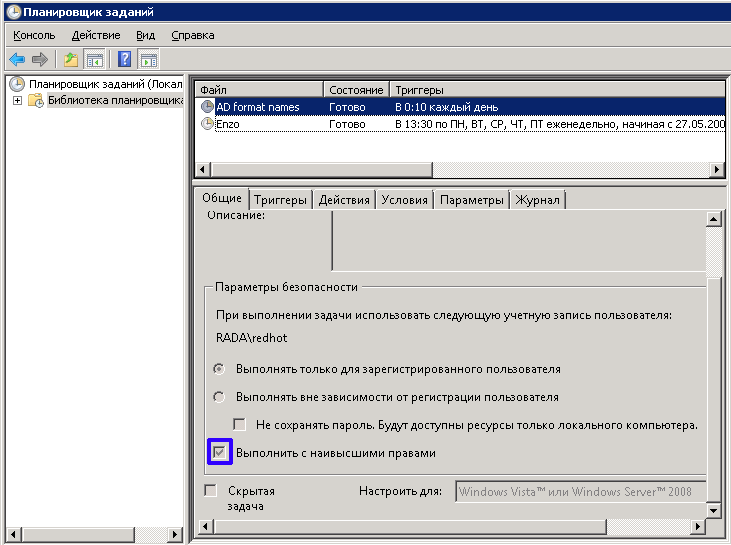
Task: Open the Настроить для combo box
Action: click(580, 491)
